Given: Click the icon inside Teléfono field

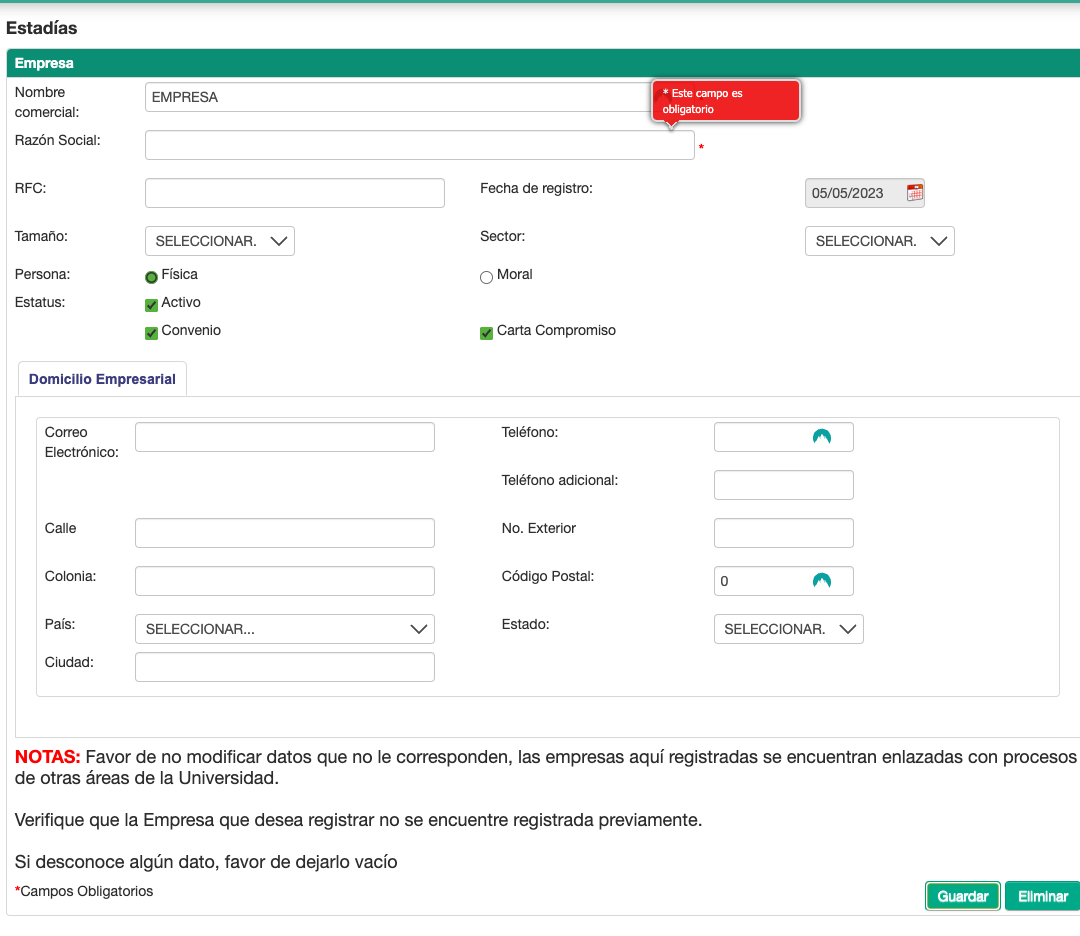Looking at the screenshot, I should (x=821, y=437).
